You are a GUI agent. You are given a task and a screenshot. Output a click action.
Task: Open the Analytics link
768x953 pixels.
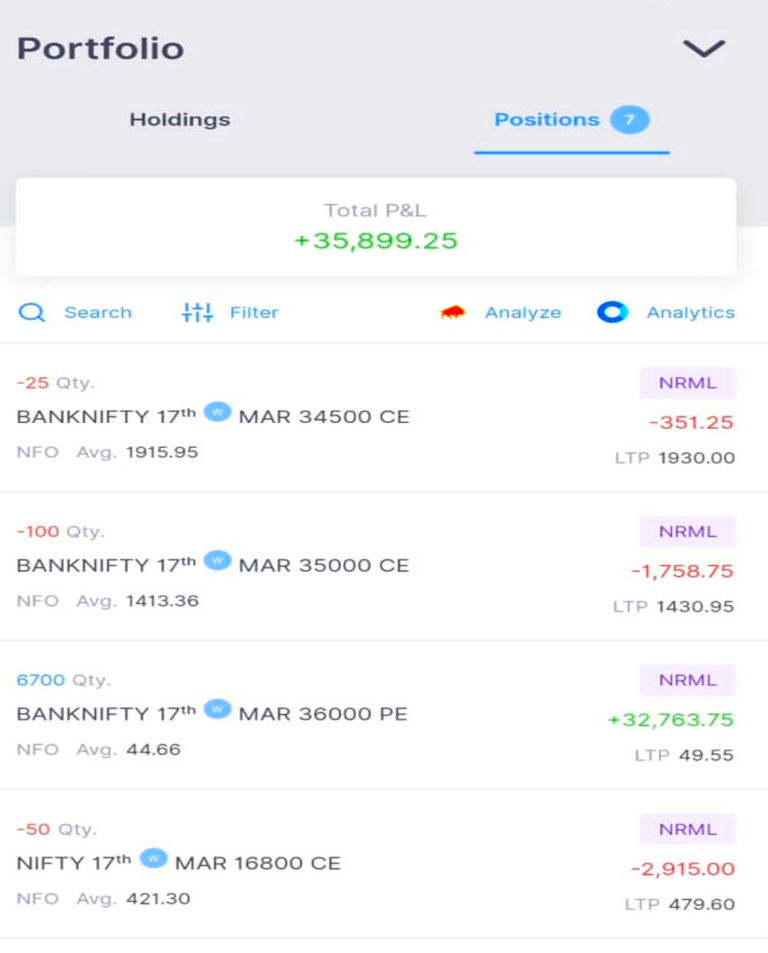[x=690, y=313]
